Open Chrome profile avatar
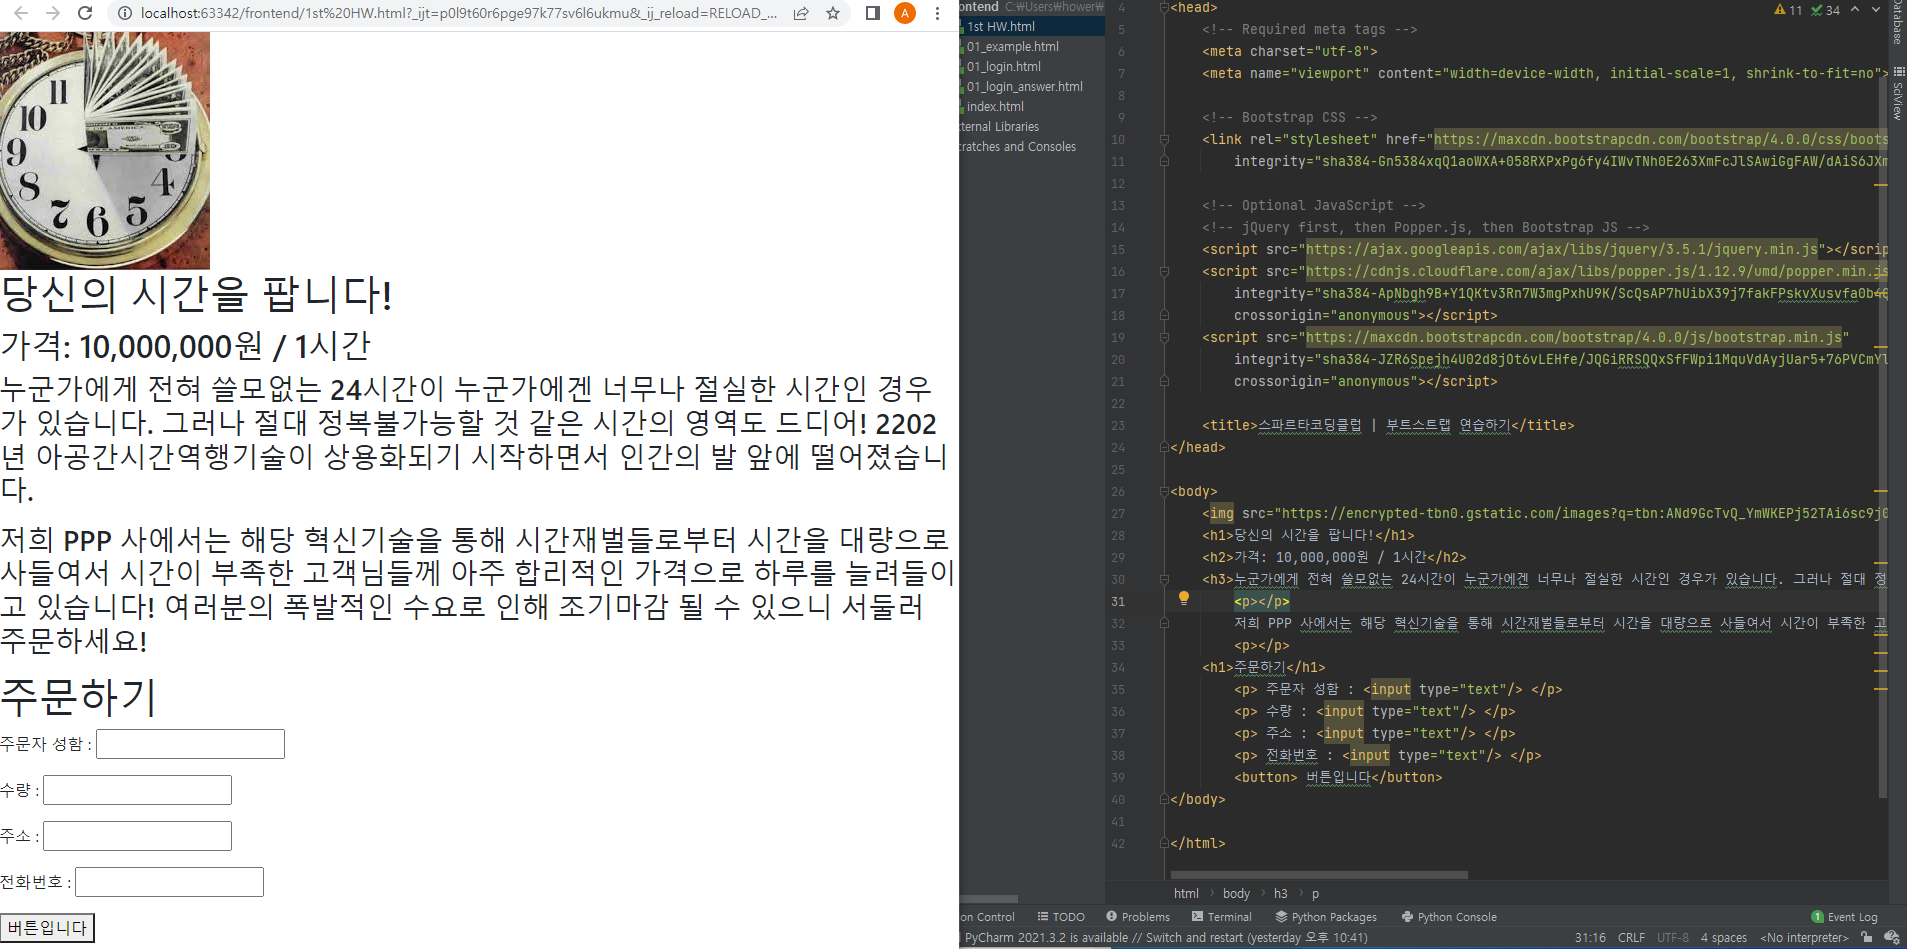Screen dimensions: 1907x949 905,13
